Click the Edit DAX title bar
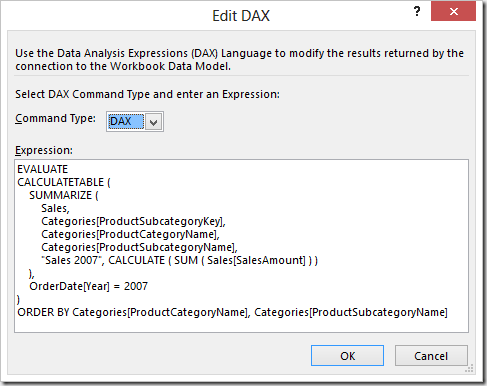487x386 pixels. click(x=241, y=16)
